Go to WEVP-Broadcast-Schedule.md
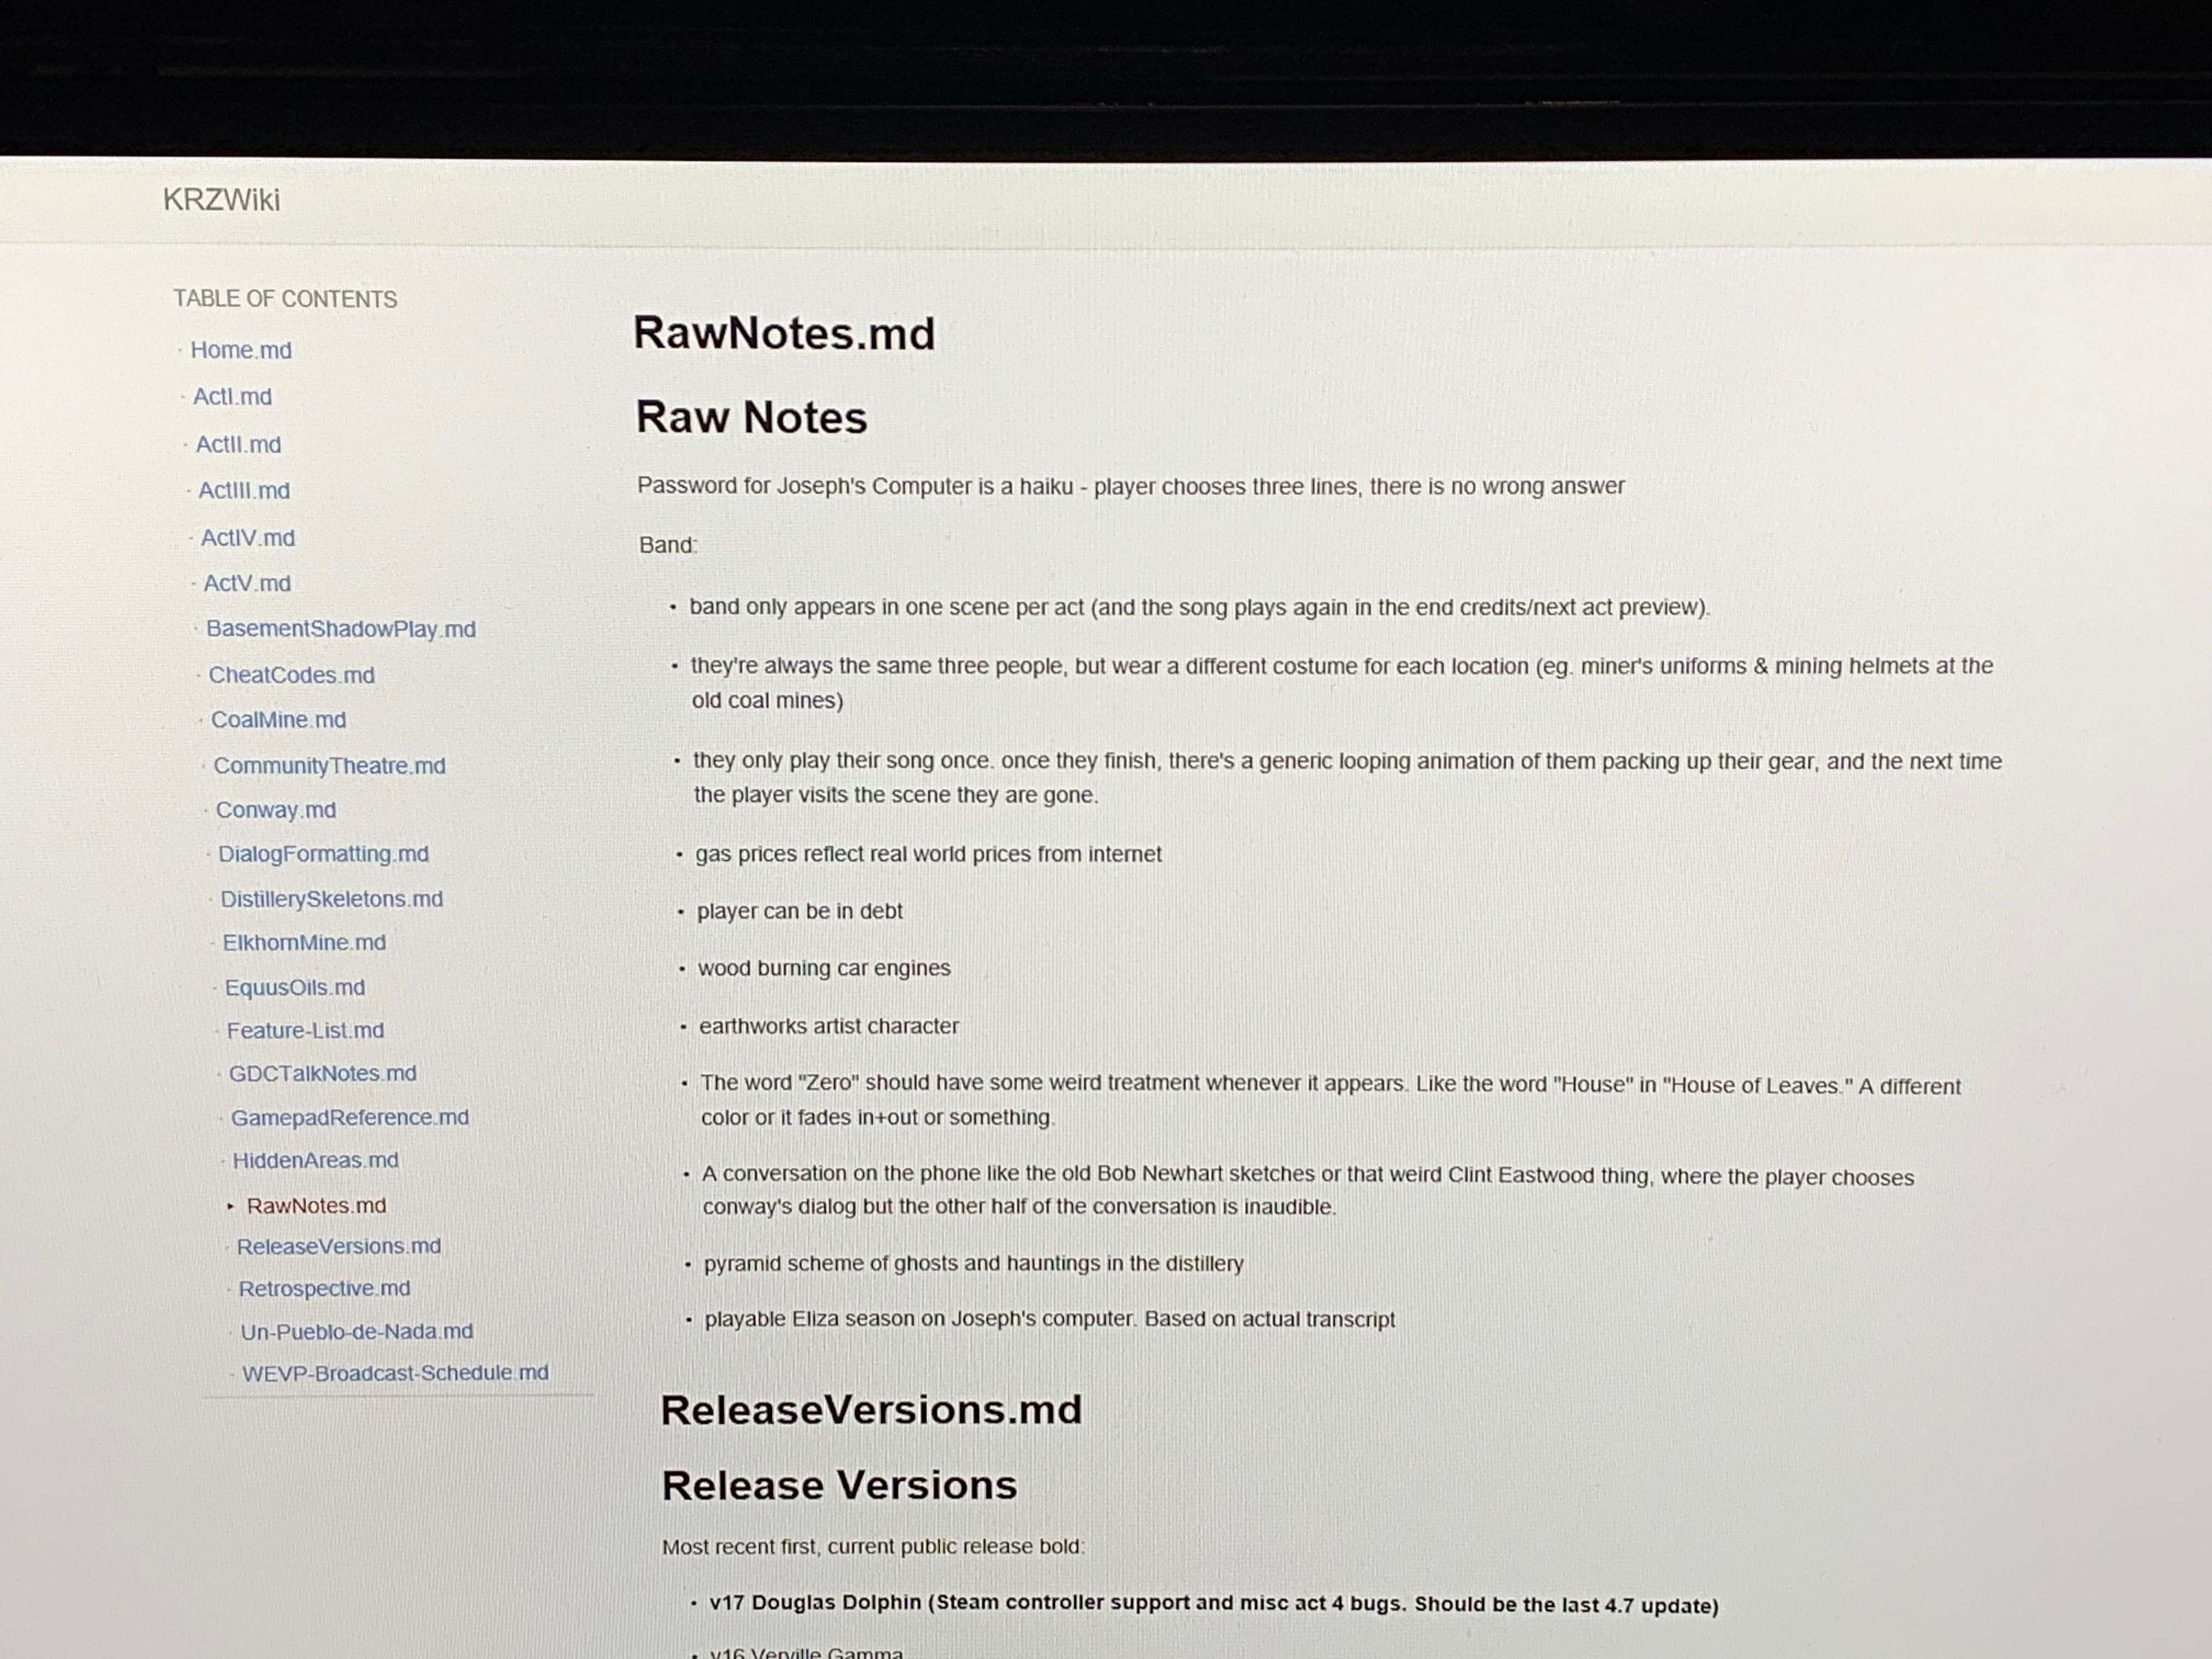 pos(395,1373)
